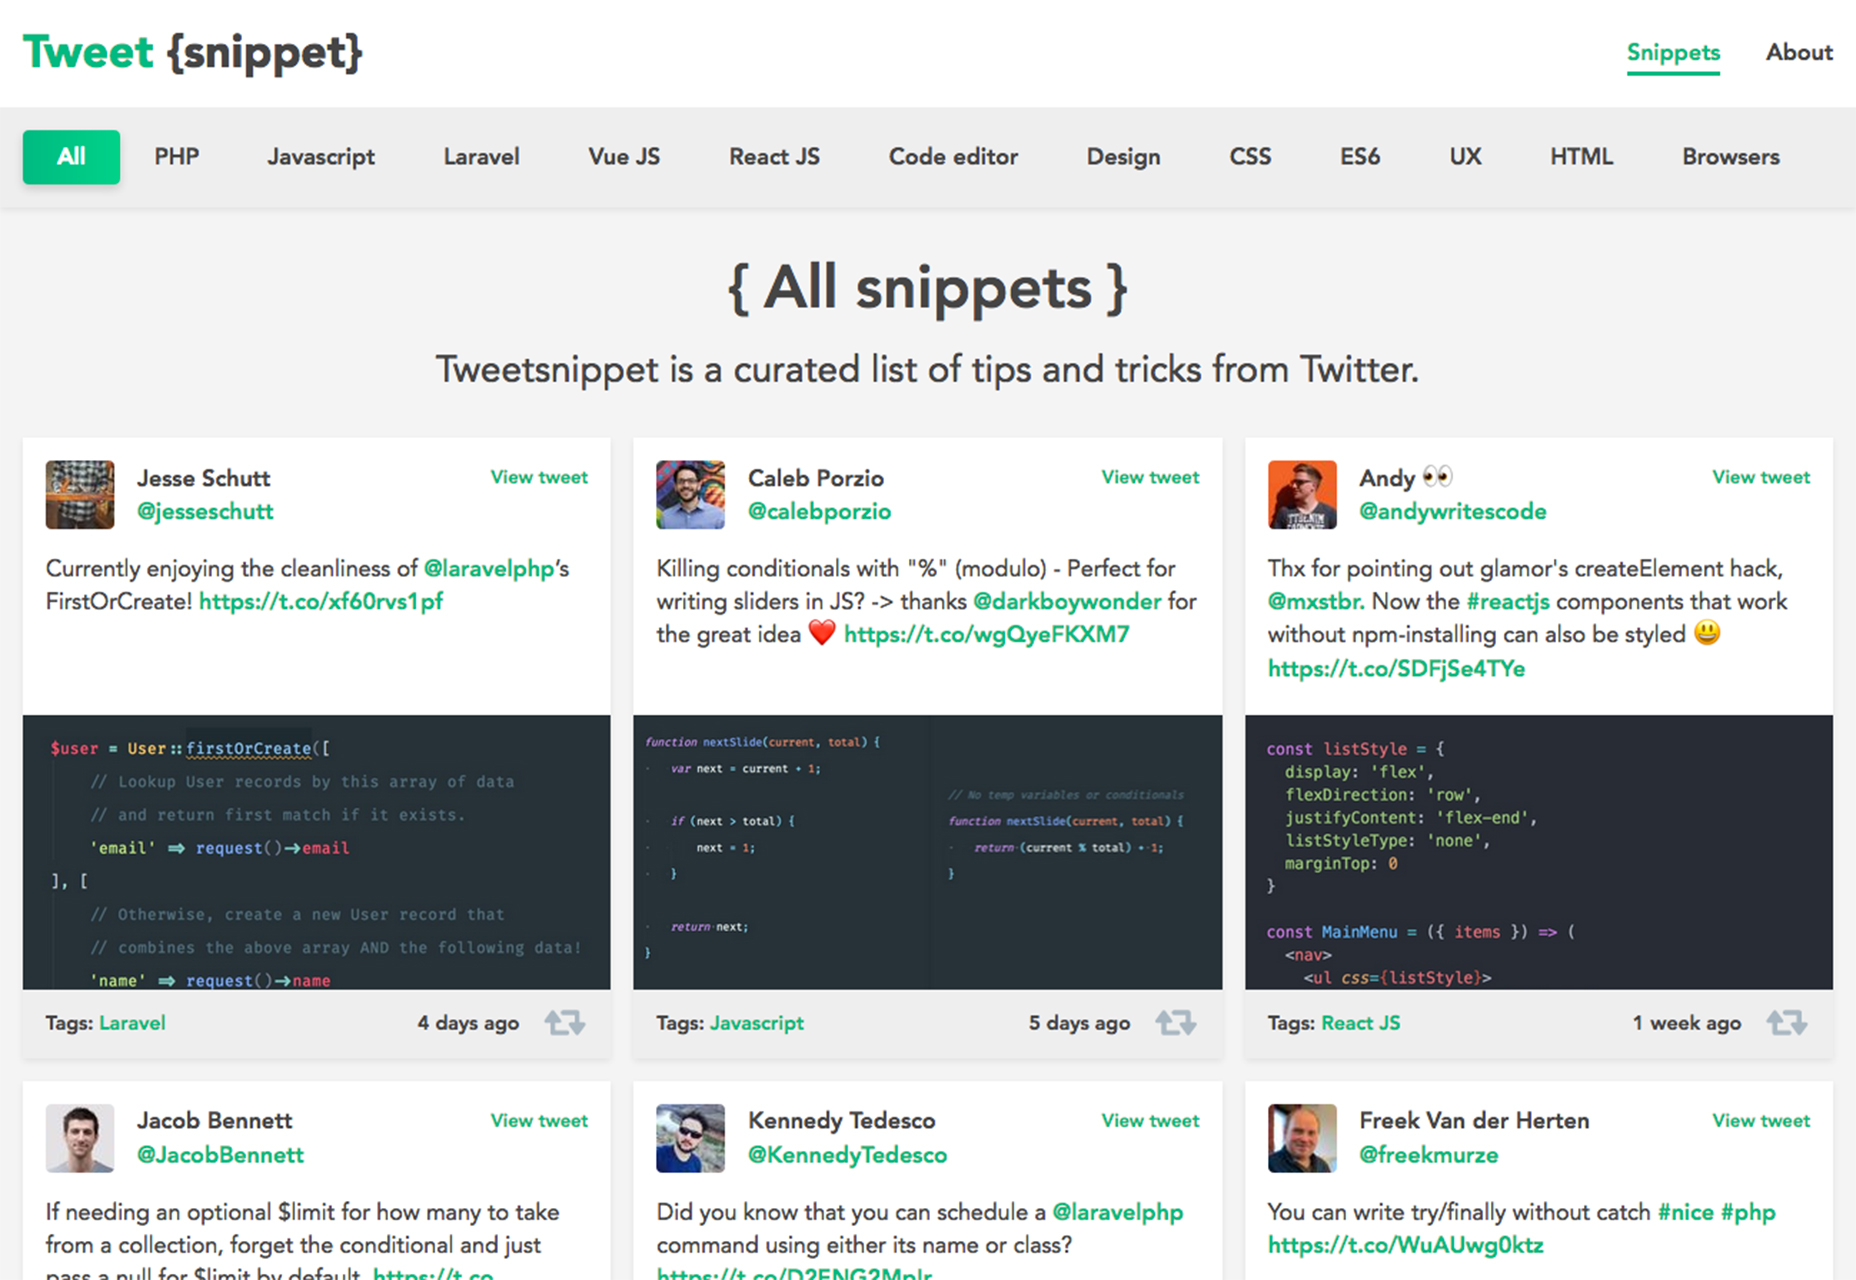Click the '{ All snippets }' heading
The height and width of the screenshot is (1280, 1856).
928,289
